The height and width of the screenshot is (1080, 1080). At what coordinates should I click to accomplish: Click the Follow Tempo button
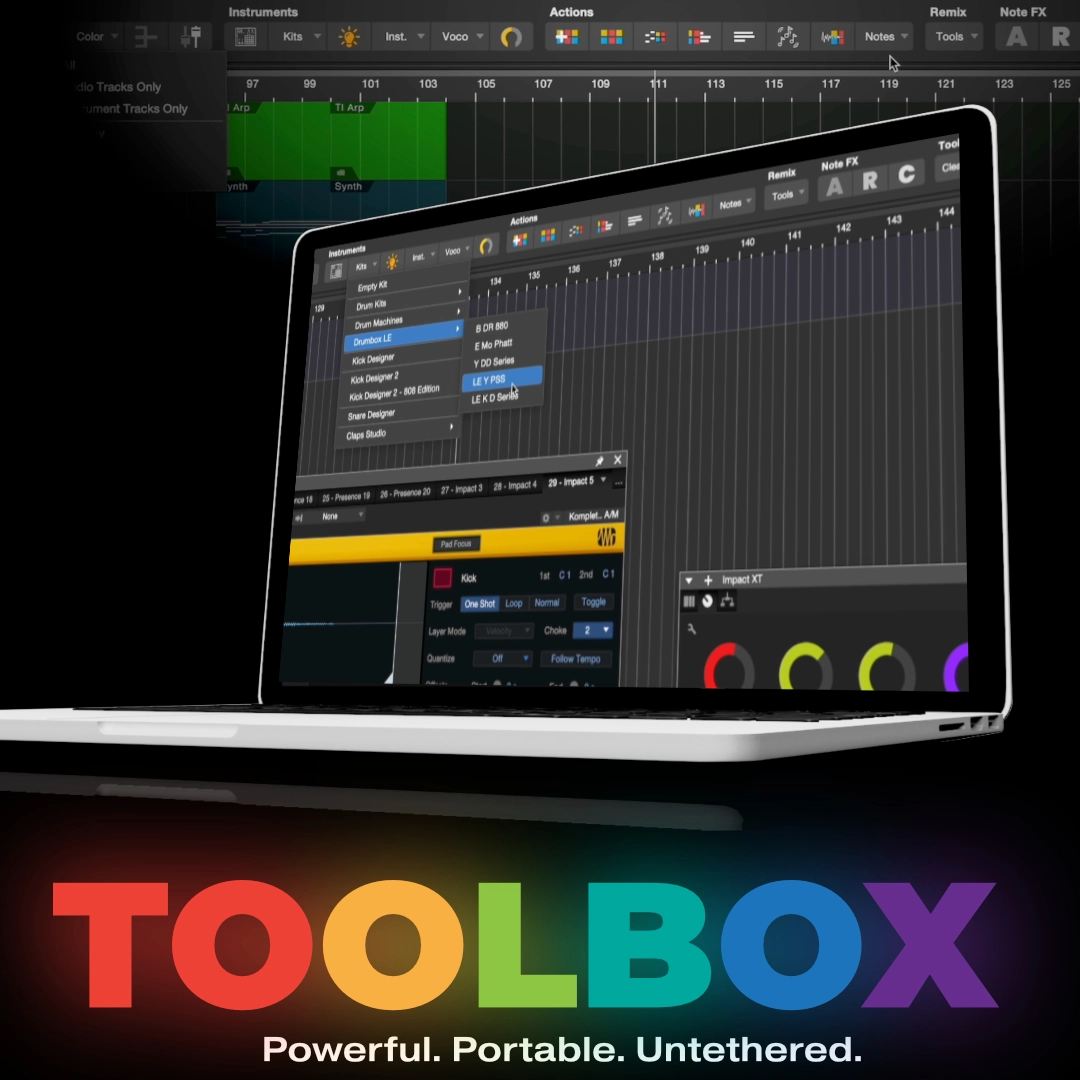point(576,659)
